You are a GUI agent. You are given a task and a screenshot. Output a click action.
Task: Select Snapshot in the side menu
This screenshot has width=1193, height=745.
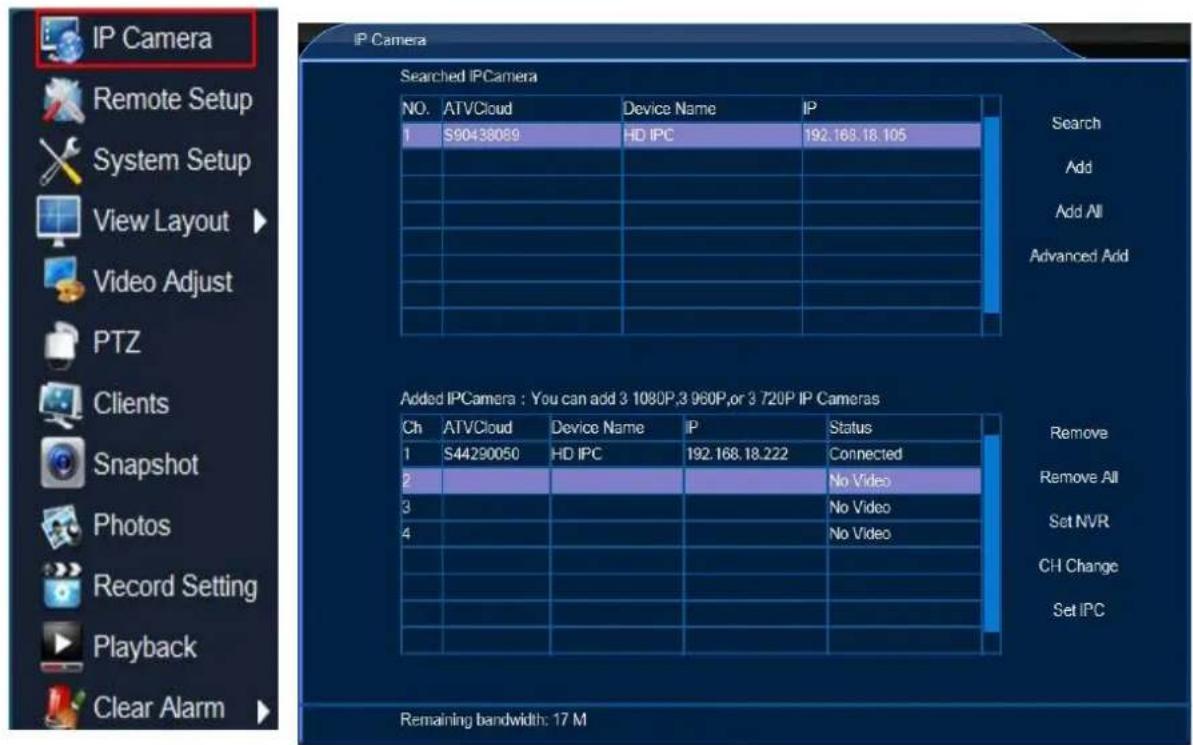click(x=145, y=464)
